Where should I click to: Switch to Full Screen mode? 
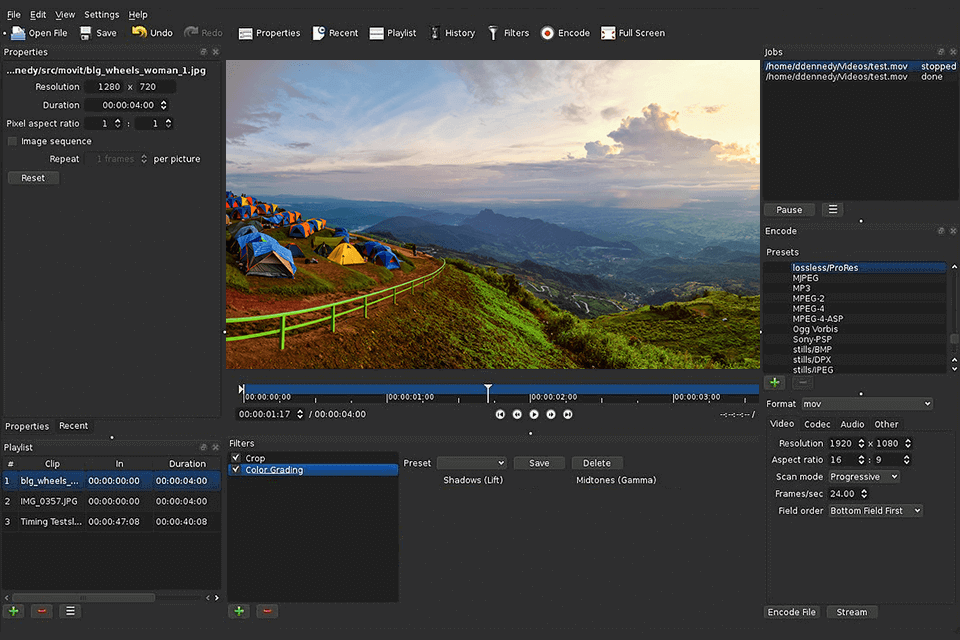(x=633, y=32)
